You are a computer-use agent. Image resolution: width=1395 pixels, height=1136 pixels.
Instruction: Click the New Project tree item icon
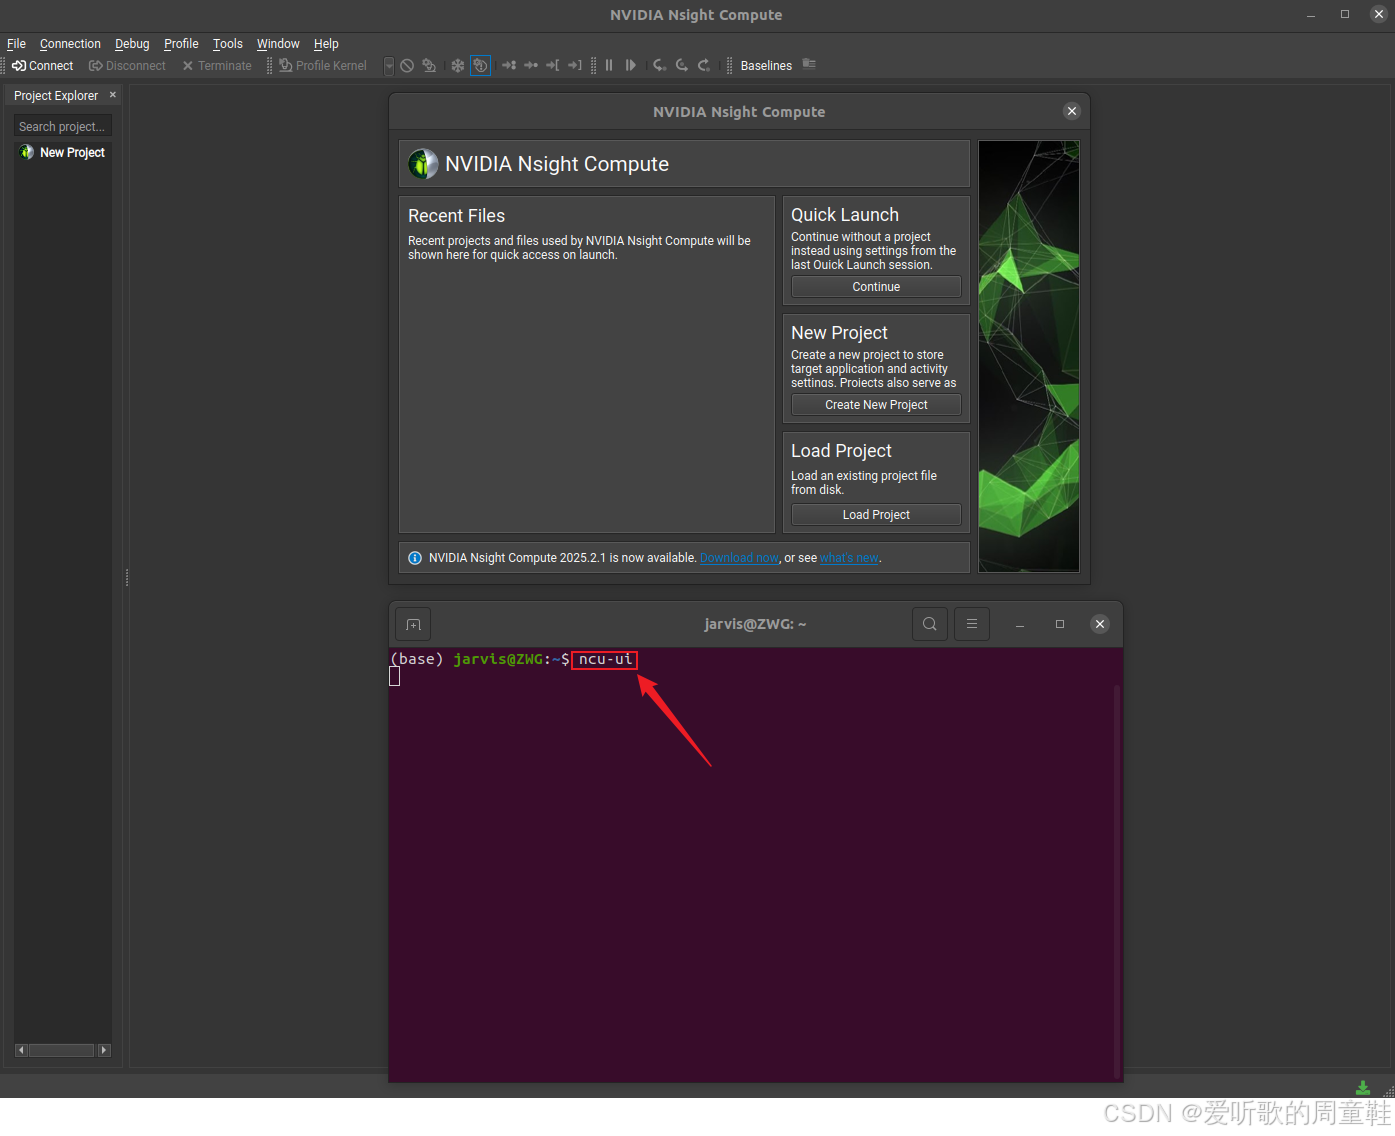coord(27,152)
